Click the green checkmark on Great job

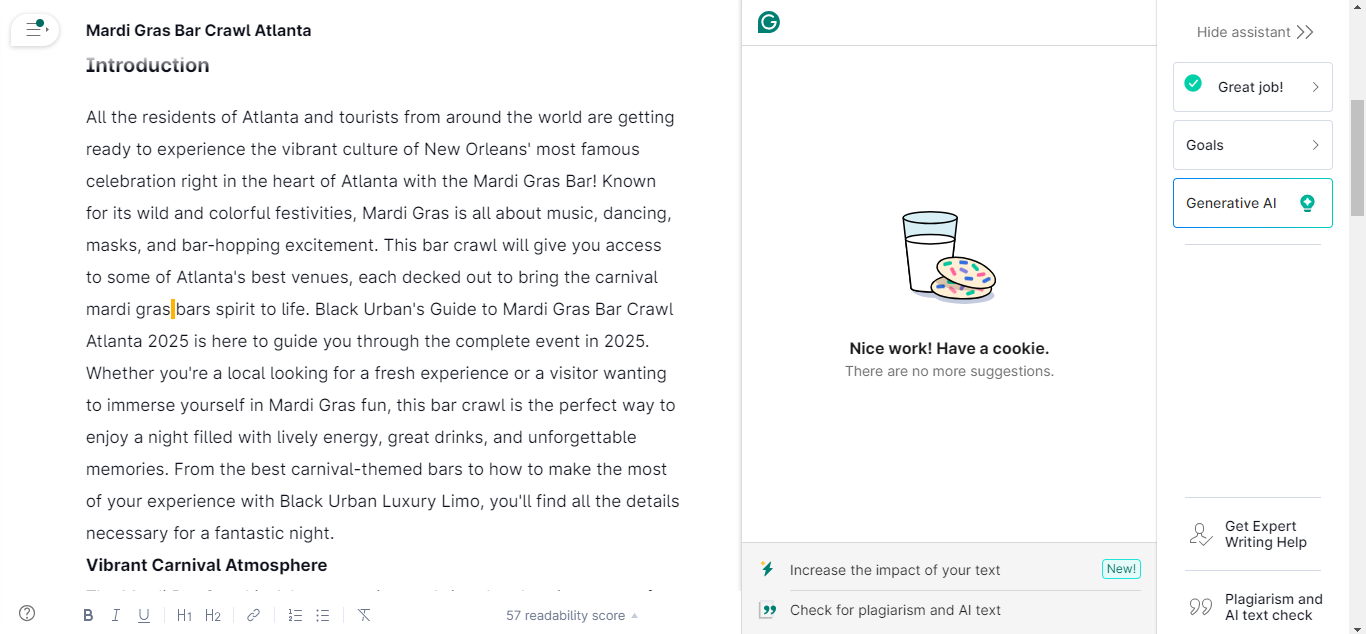point(1193,83)
